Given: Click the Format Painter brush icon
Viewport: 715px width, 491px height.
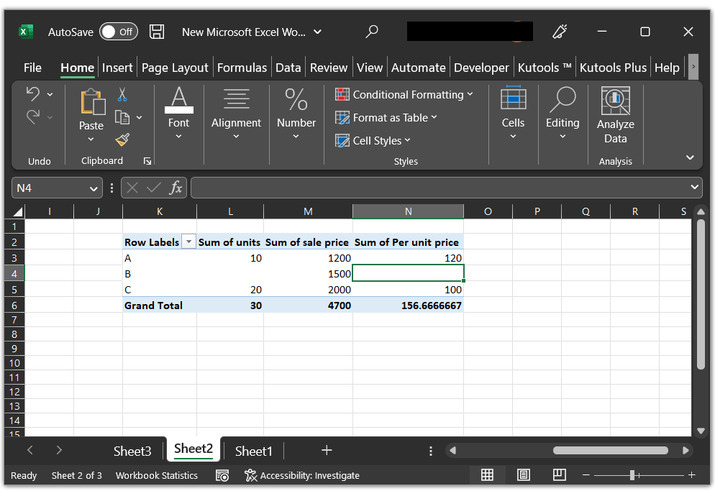Looking at the screenshot, I should pyautogui.click(x=122, y=140).
